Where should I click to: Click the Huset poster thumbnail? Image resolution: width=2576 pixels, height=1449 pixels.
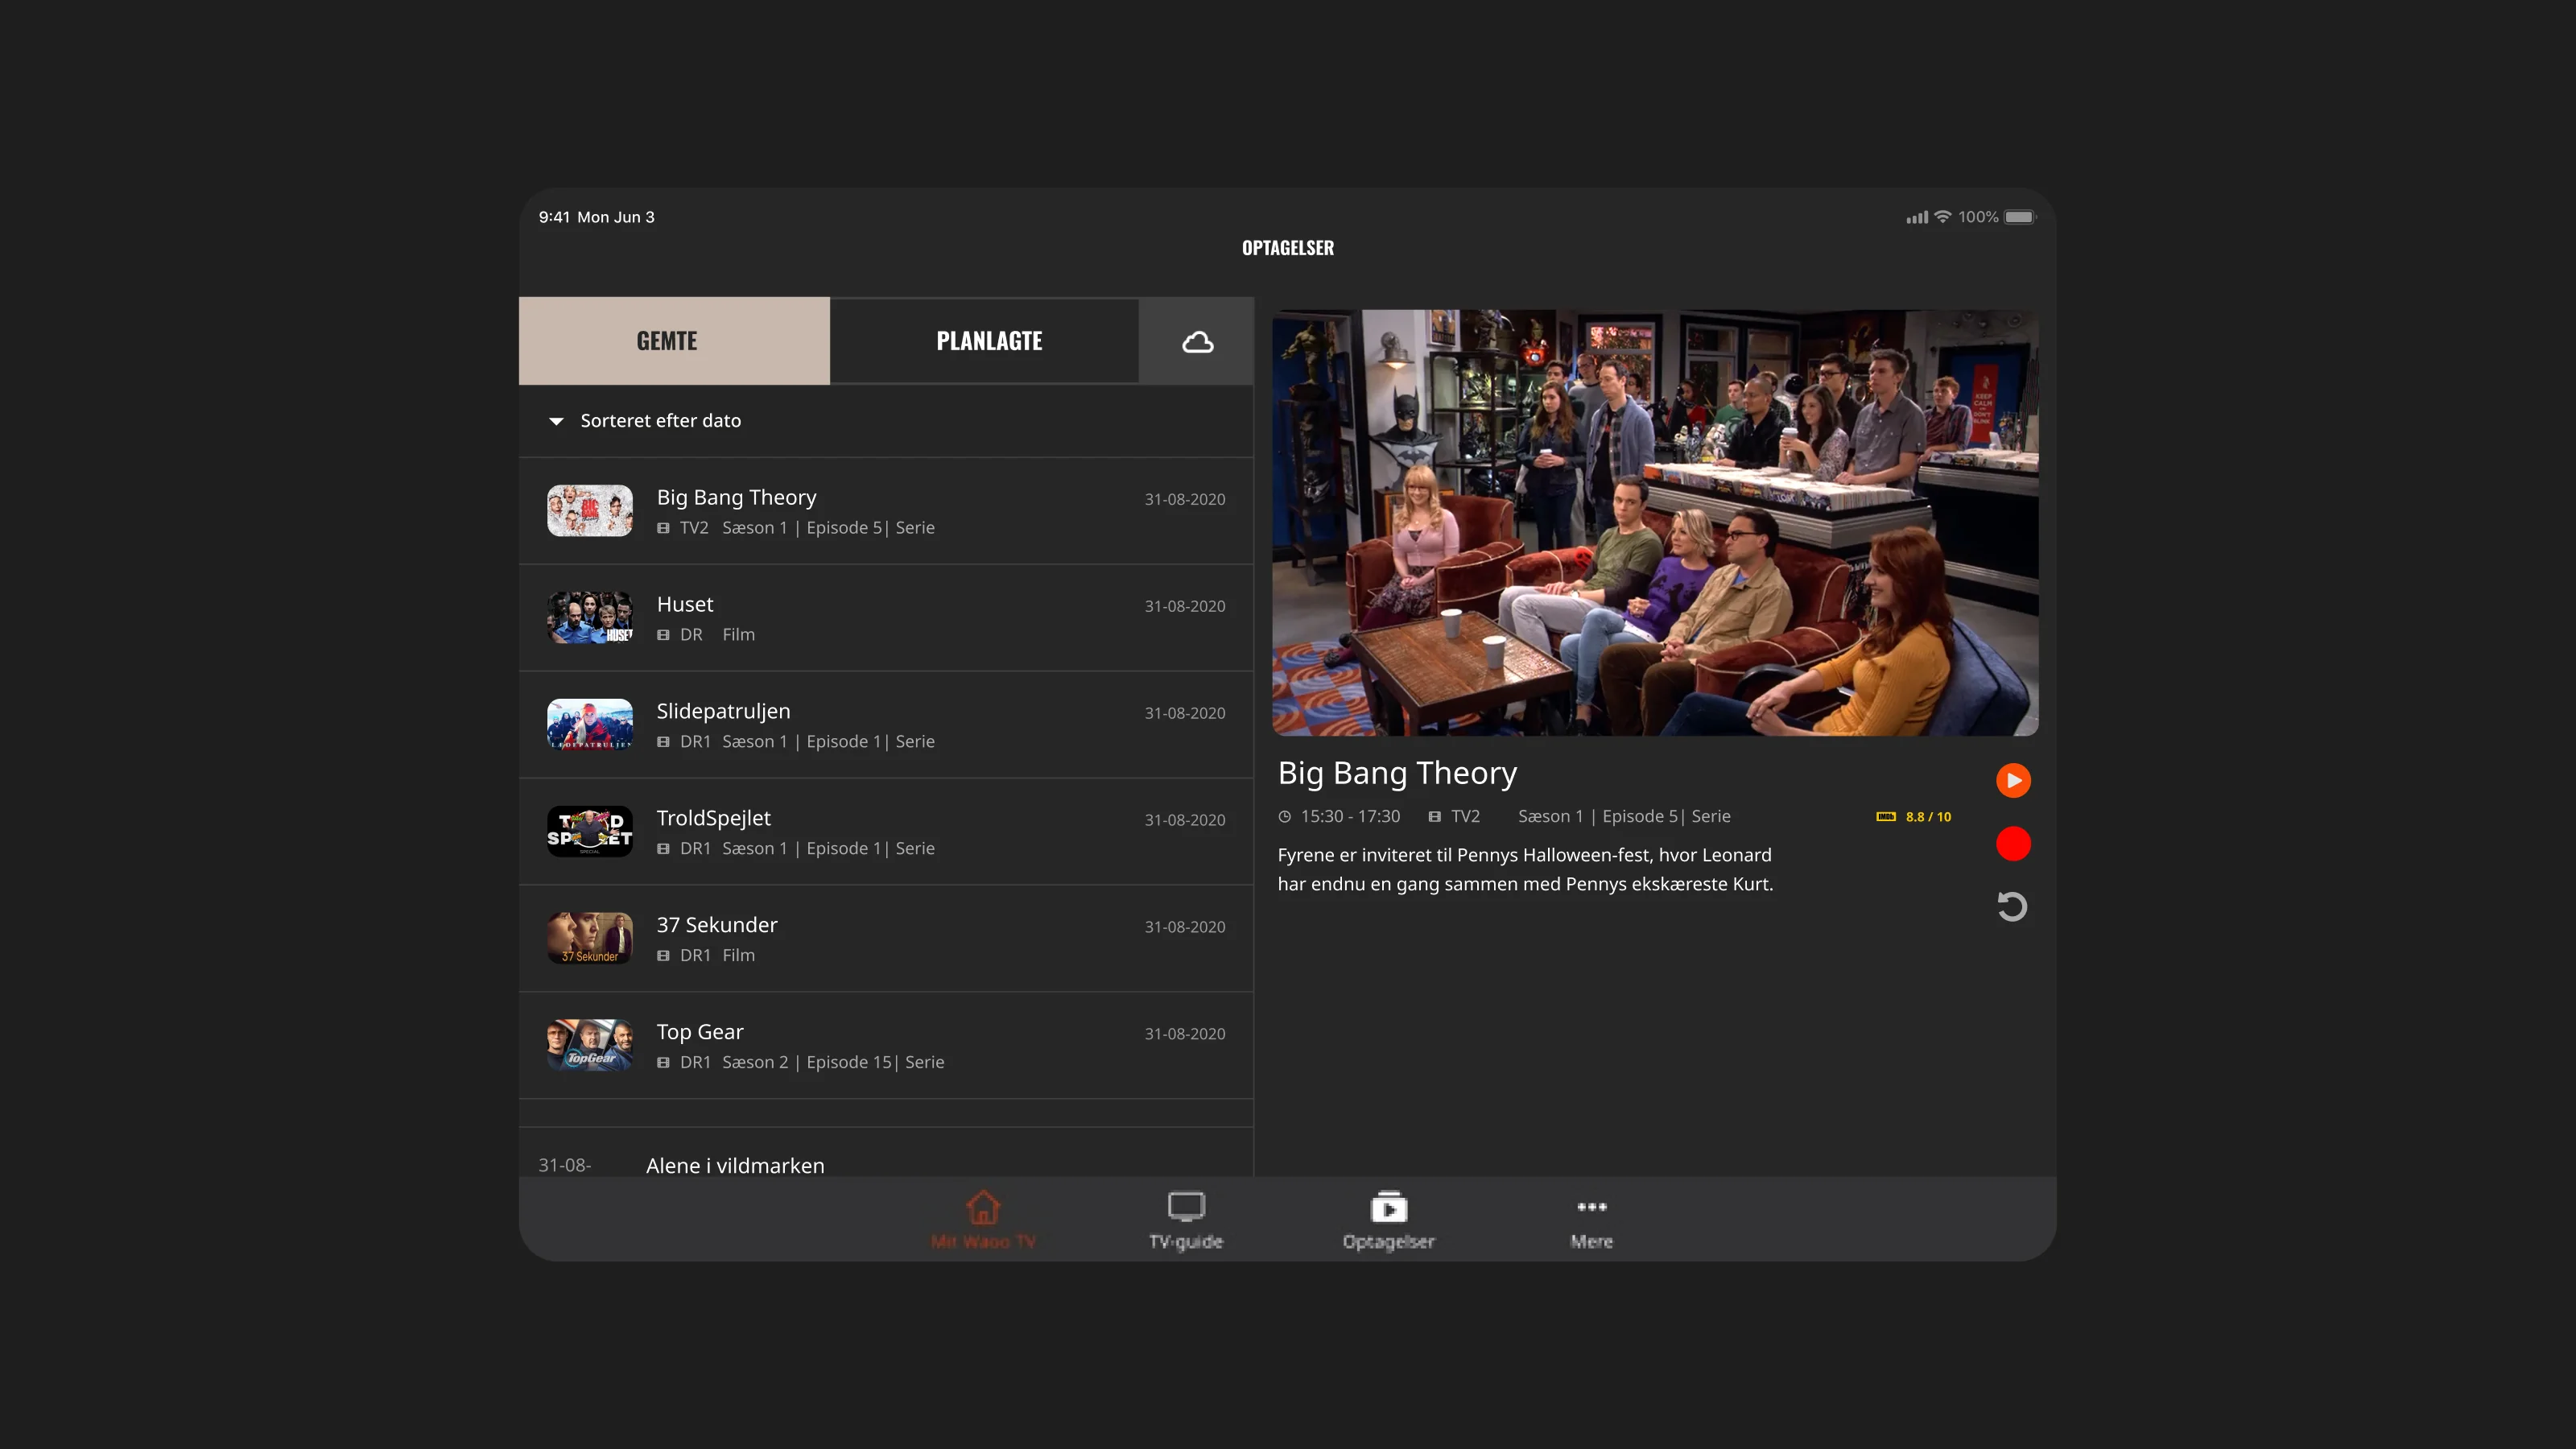[590, 618]
